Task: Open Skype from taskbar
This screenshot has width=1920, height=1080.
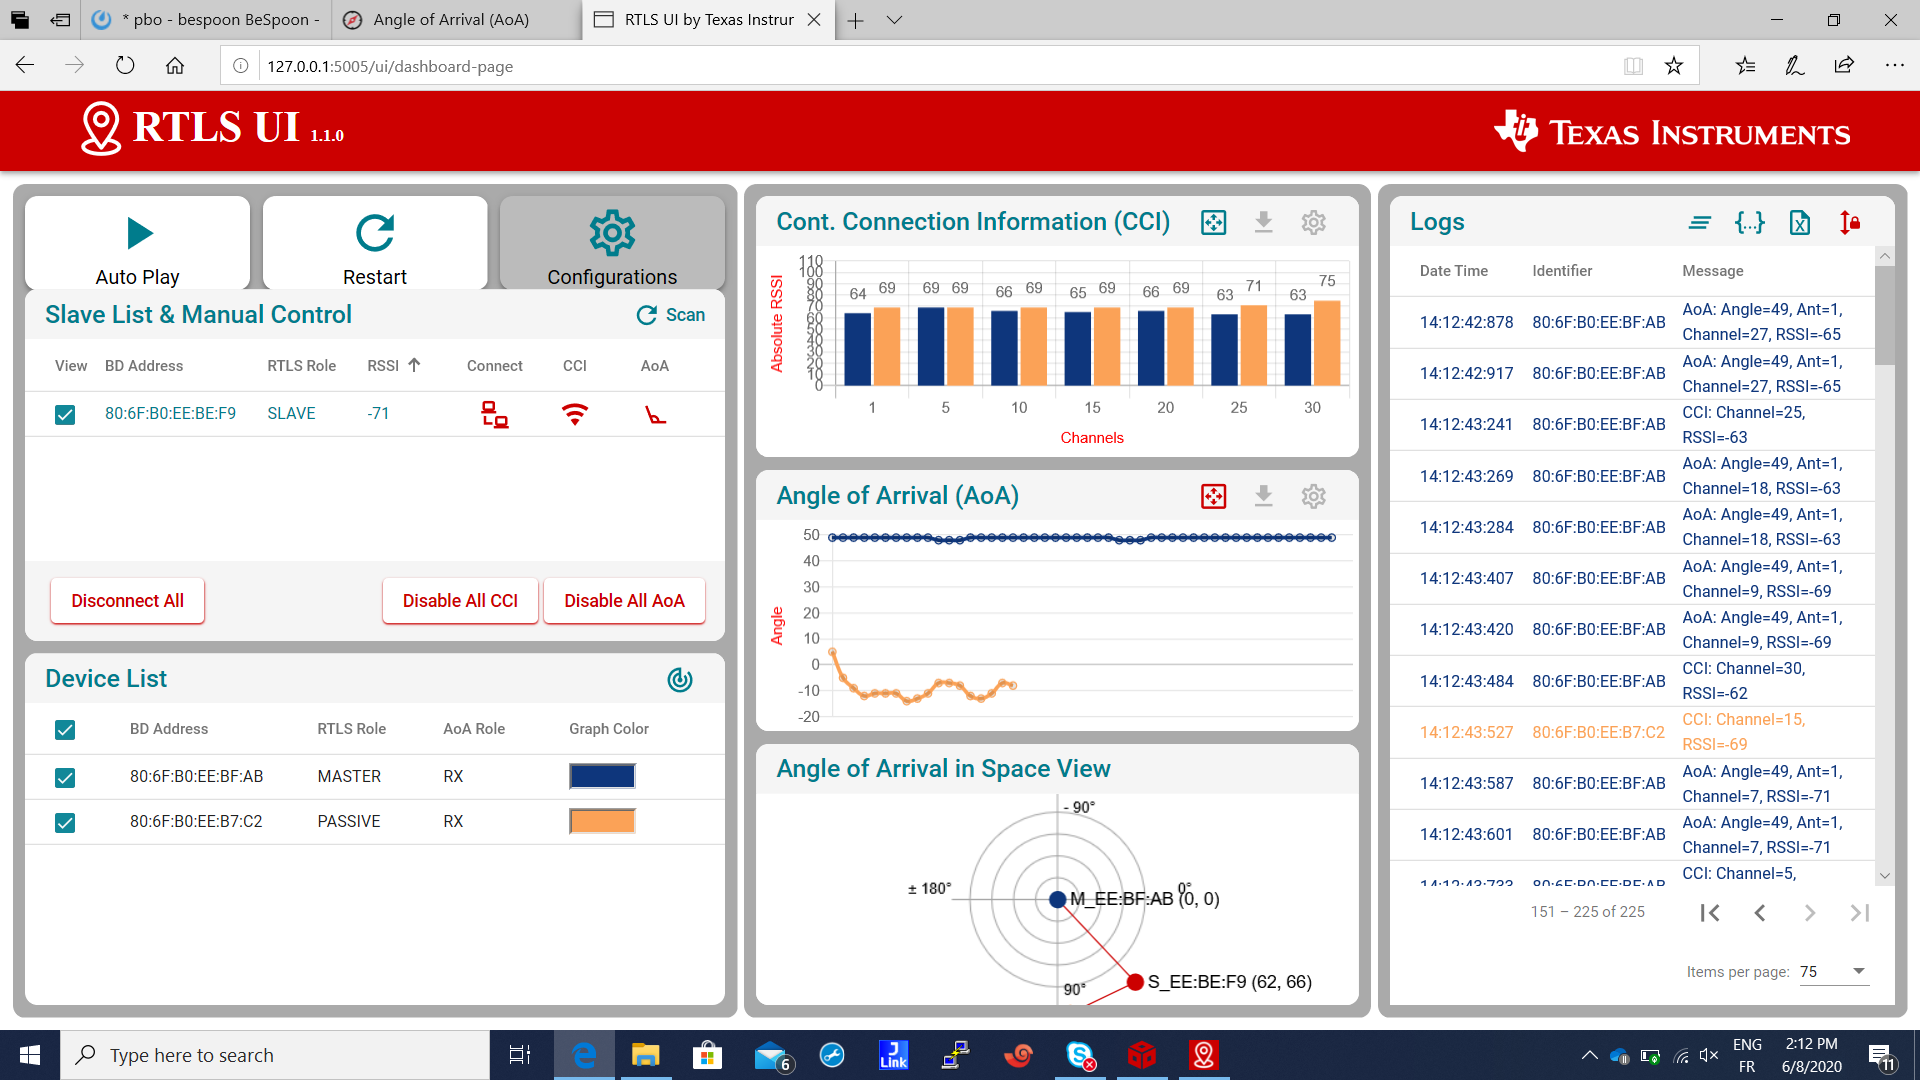Action: [x=1080, y=1055]
